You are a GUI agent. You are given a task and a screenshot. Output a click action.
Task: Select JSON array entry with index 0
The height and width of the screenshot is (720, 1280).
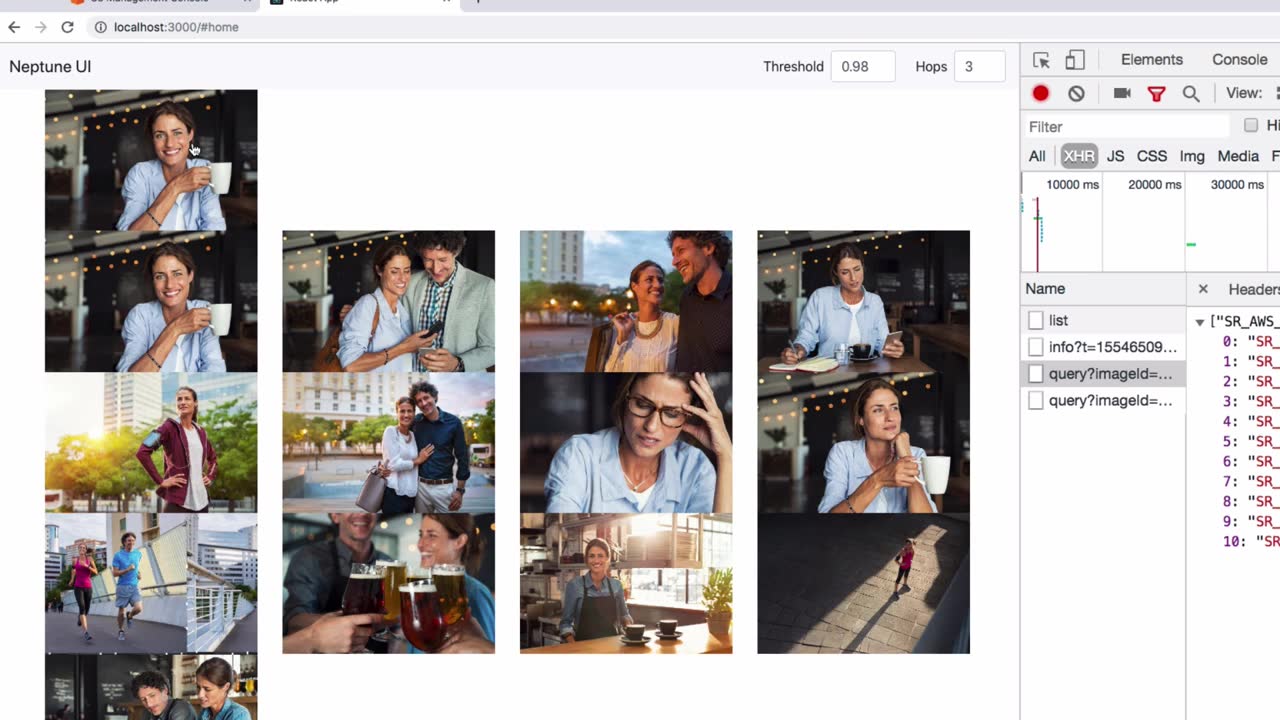1250,341
